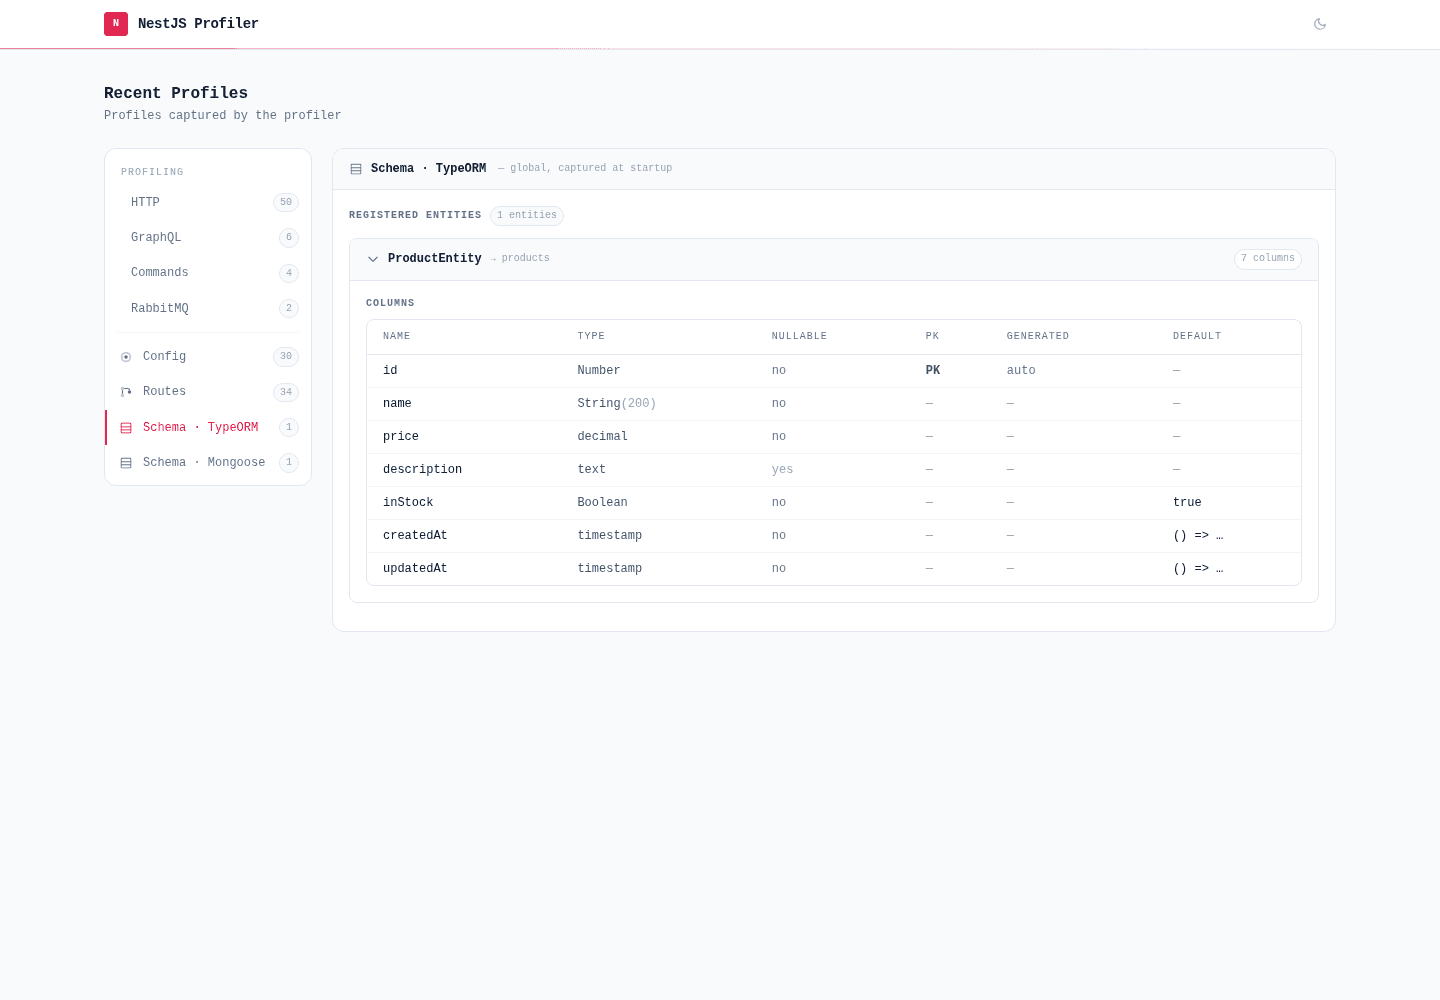The width and height of the screenshot is (1440, 1000).
Task: Click the NestJS Profiler title link
Action: (x=198, y=24)
